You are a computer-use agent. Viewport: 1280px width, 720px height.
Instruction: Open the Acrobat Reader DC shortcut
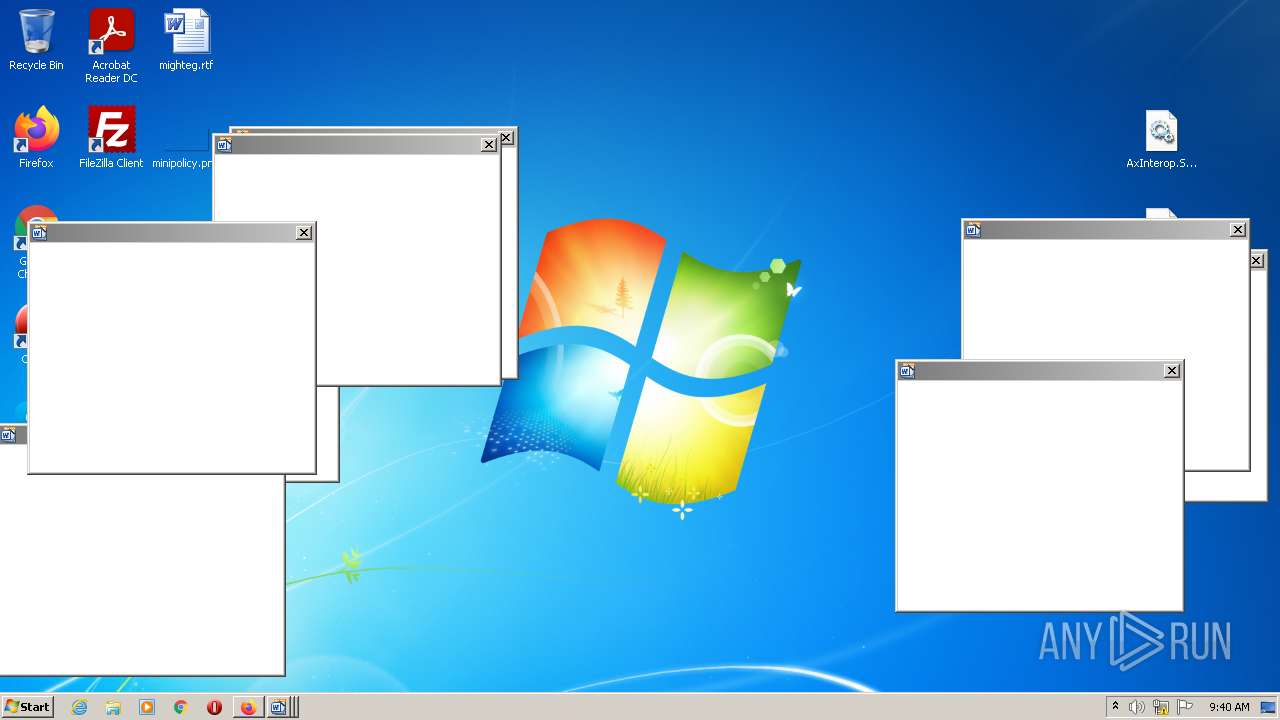click(x=111, y=46)
